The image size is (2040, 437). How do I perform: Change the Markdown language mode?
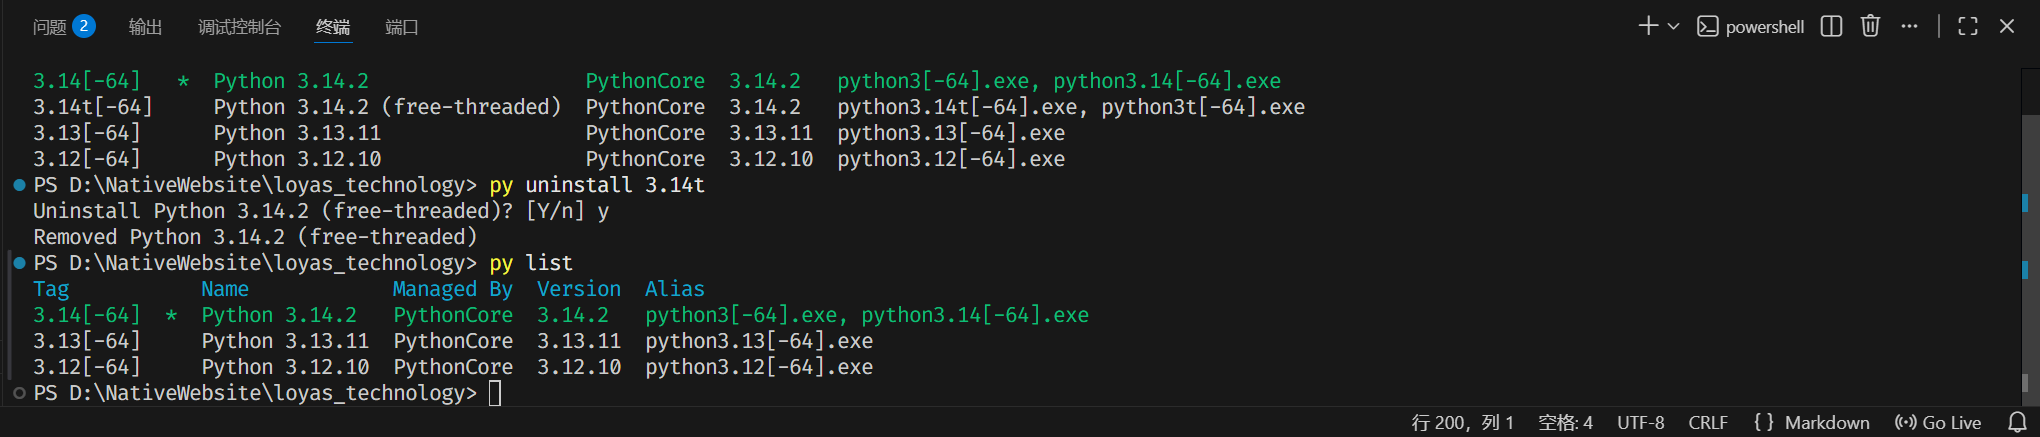tap(1811, 422)
